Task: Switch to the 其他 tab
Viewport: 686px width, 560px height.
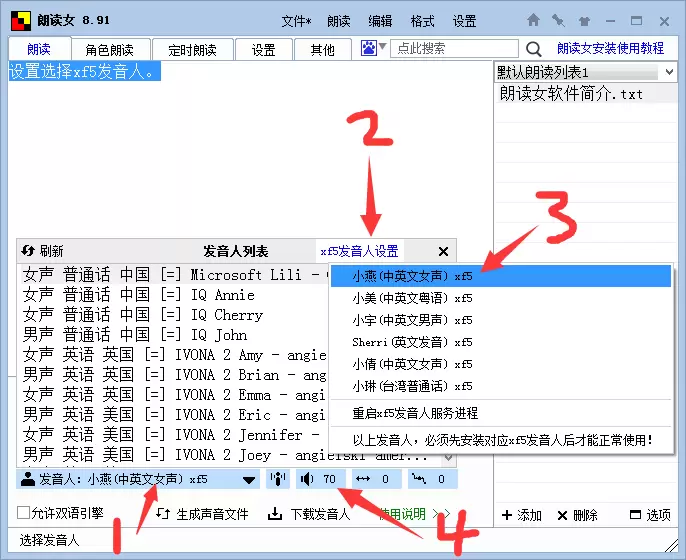Action: tap(322, 49)
